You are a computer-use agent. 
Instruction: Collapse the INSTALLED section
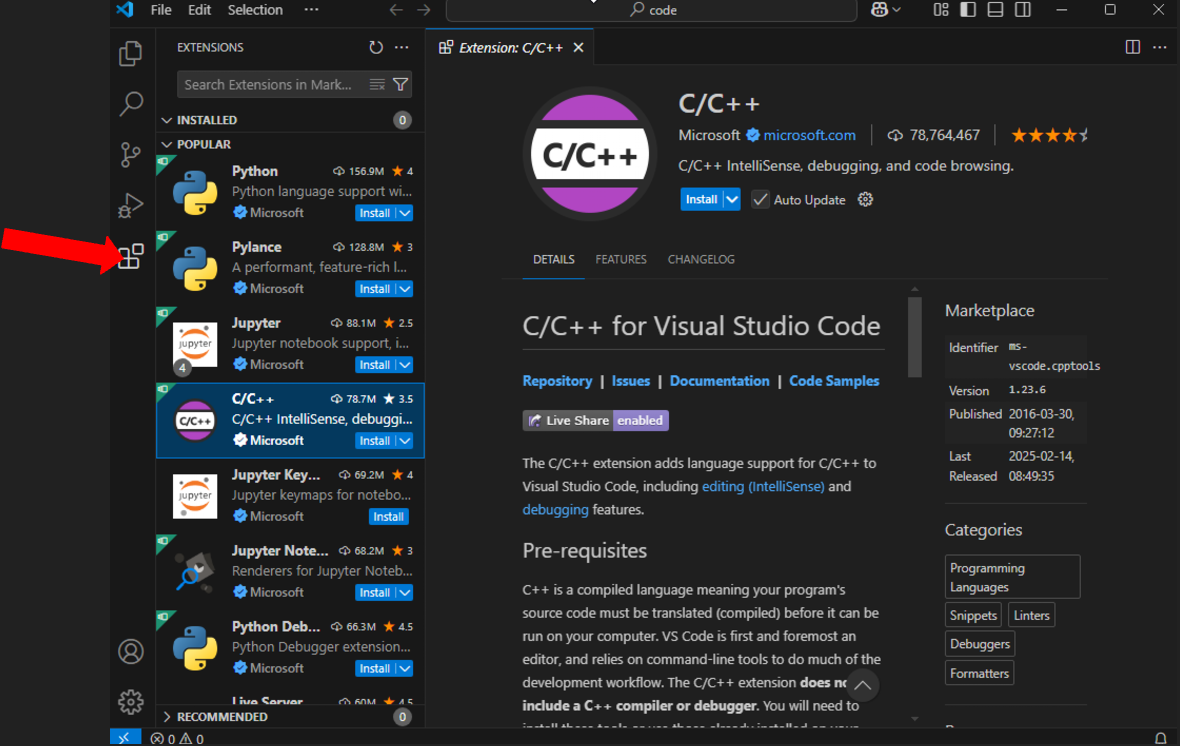click(166, 120)
